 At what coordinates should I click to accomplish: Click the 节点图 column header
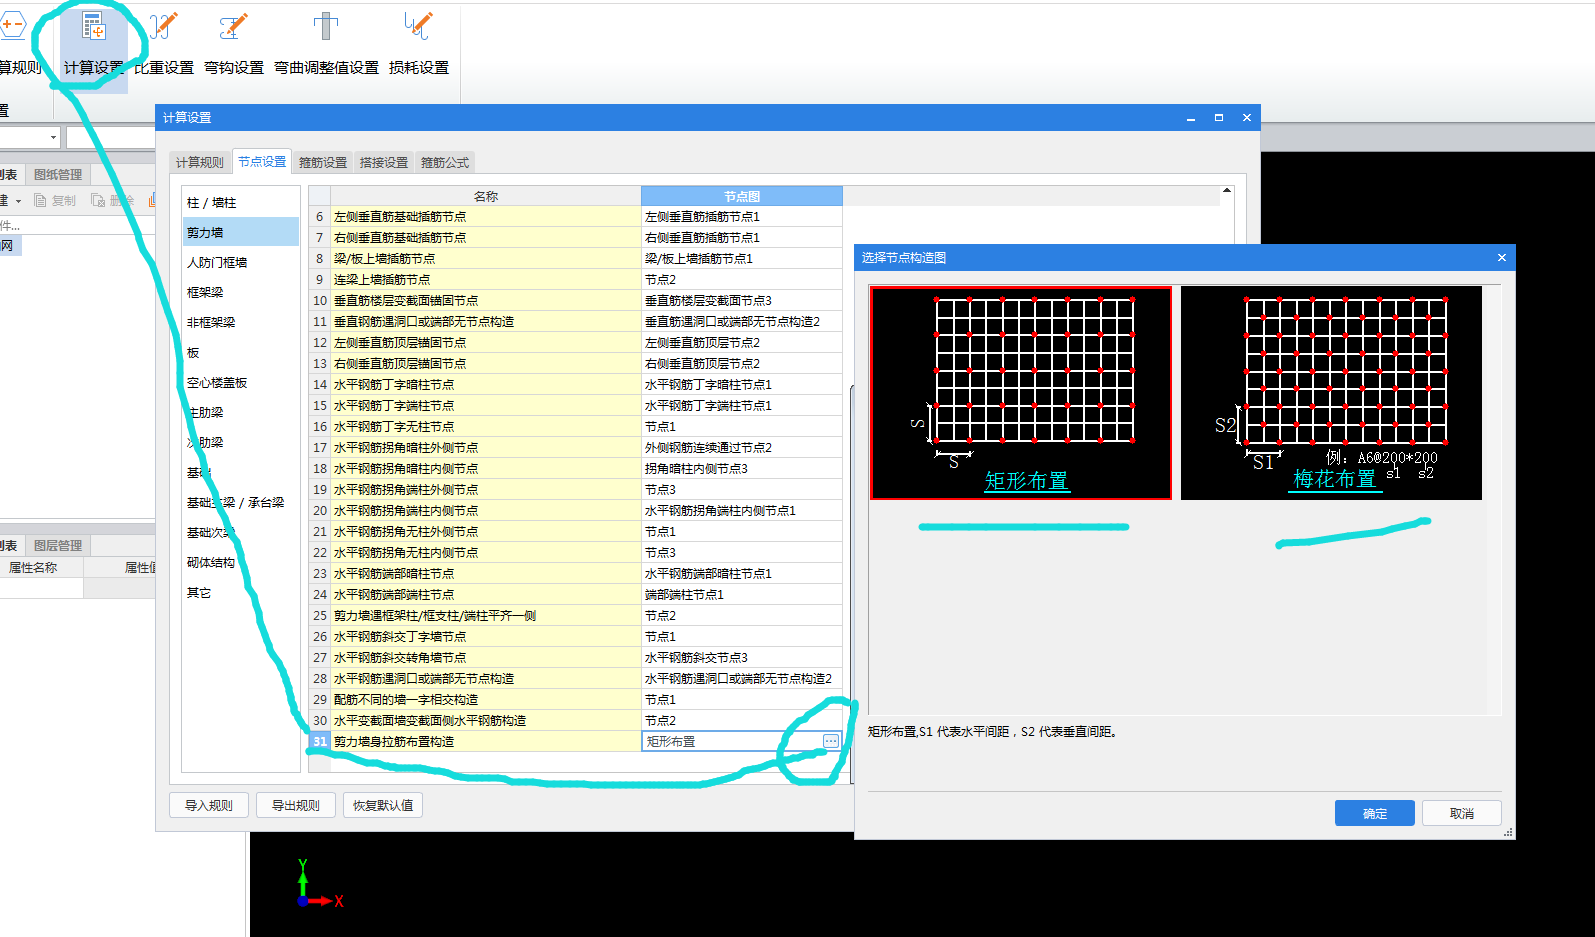[x=742, y=196]
